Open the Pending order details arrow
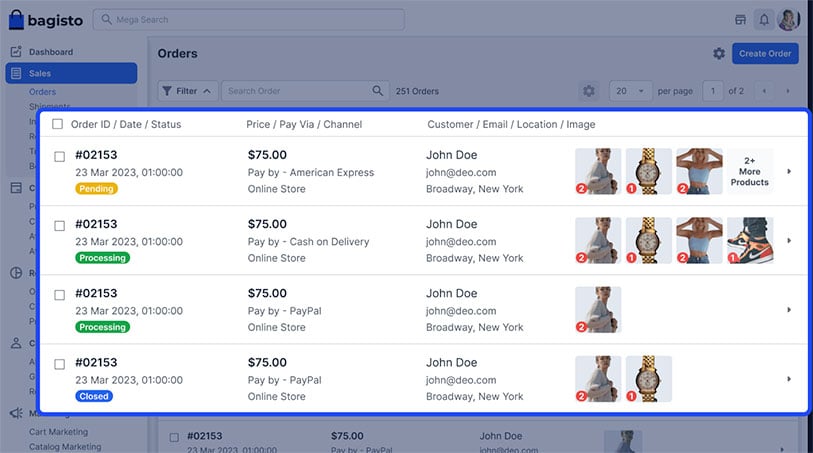 tap(789, 171)
